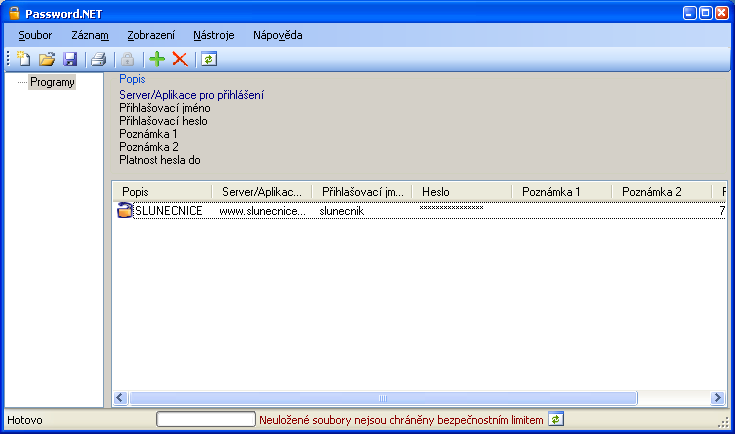This screenshot has height=434, width=735.
Task: Open the Záznam menu
Action: (x=90, y=35)
